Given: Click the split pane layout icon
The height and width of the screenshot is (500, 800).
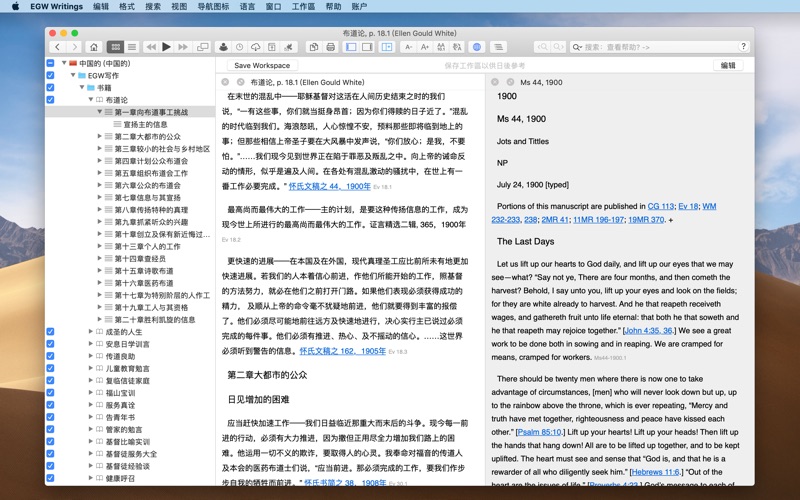Looking at the screenshot, I should pos(387,47).
